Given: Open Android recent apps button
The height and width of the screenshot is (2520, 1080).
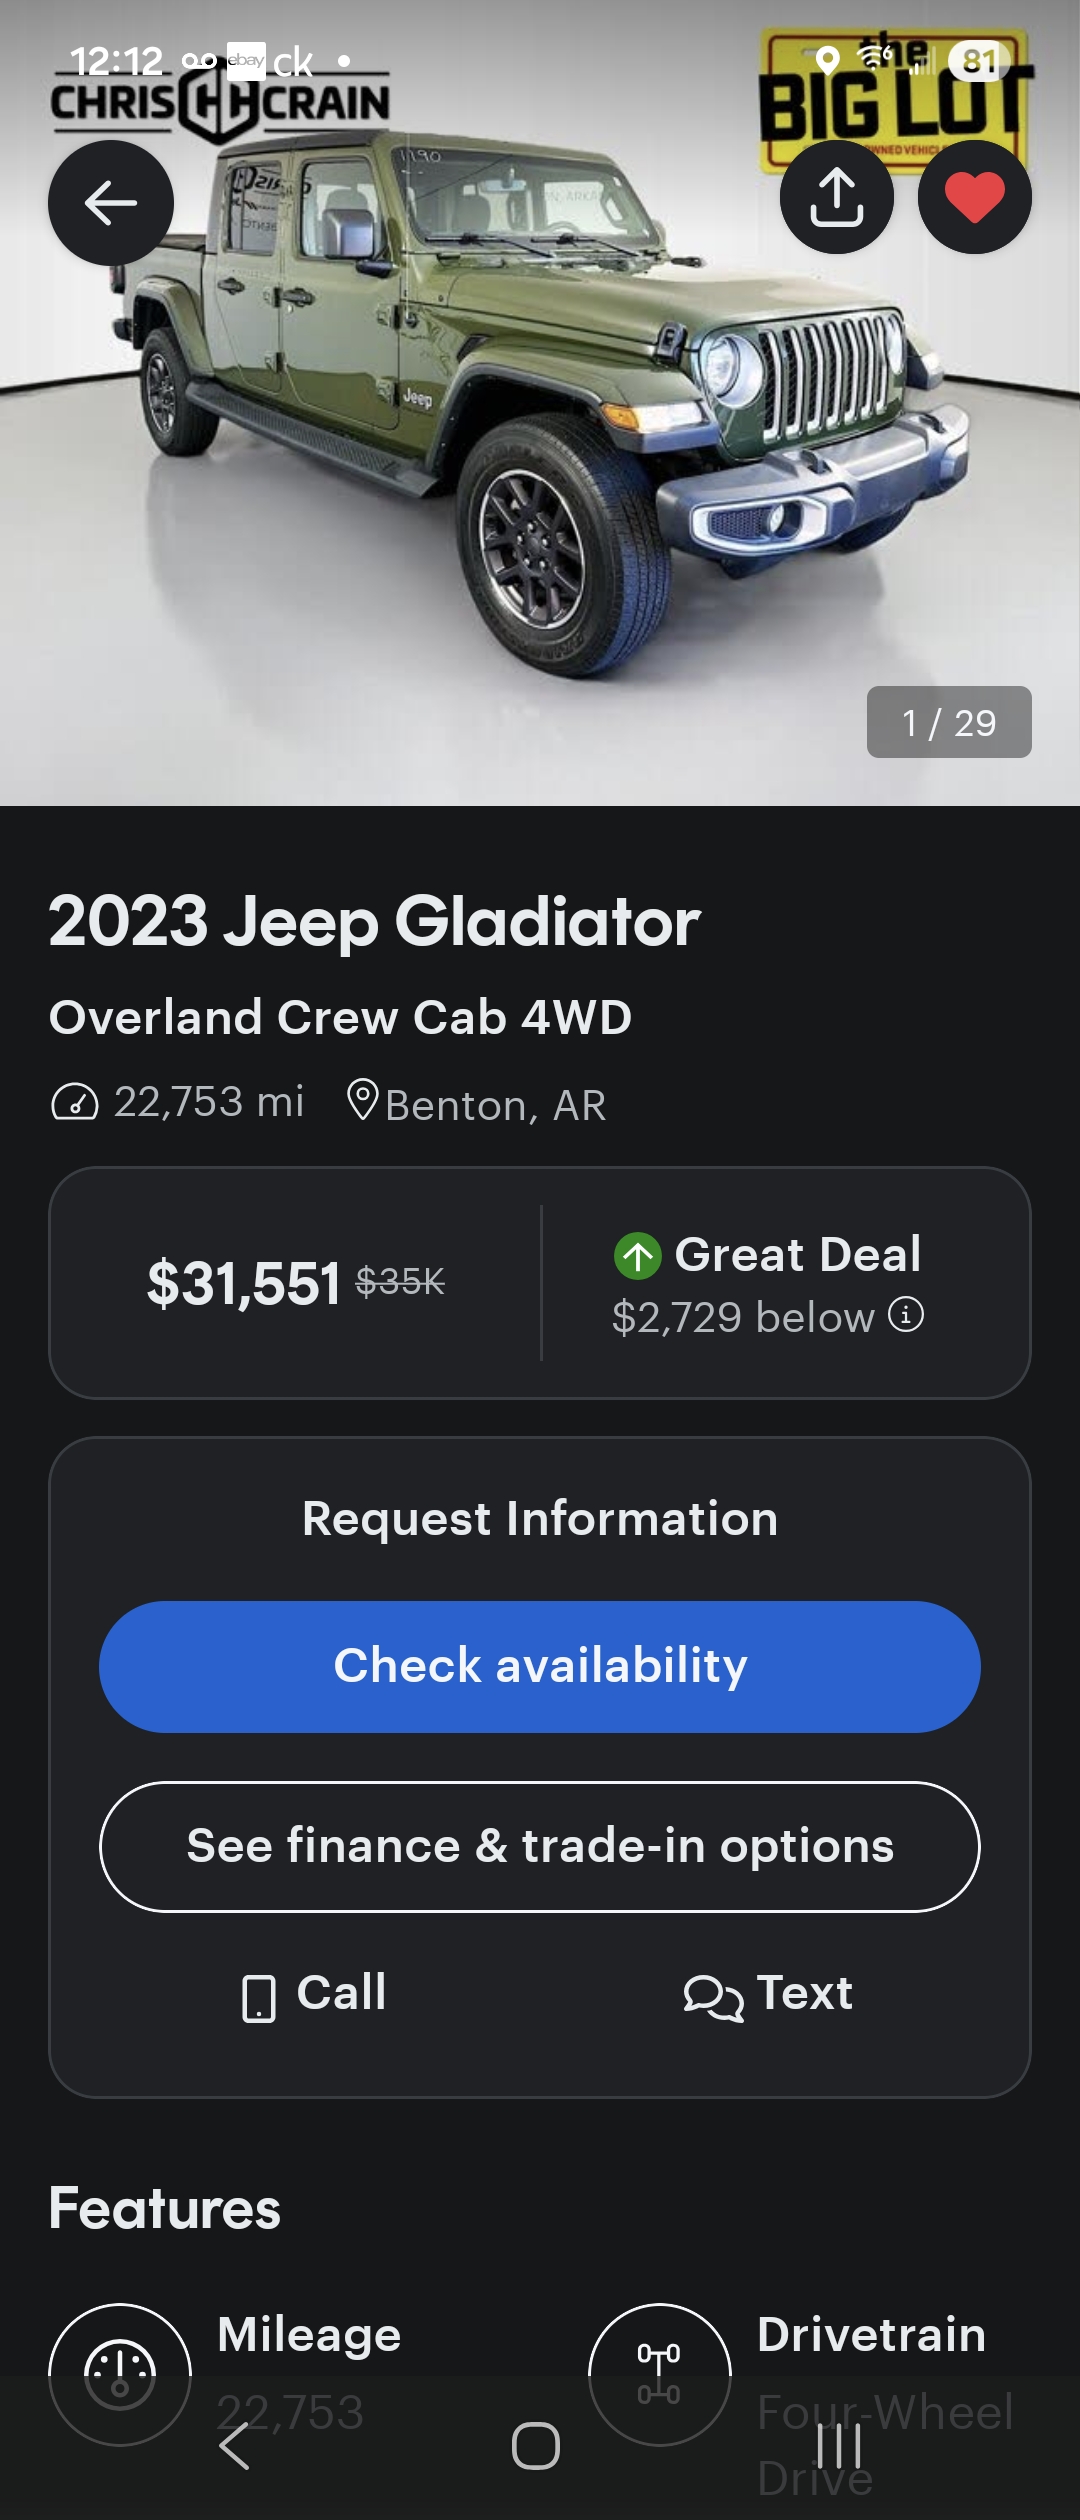Looking at the screenshot, I should (838, 2446).
